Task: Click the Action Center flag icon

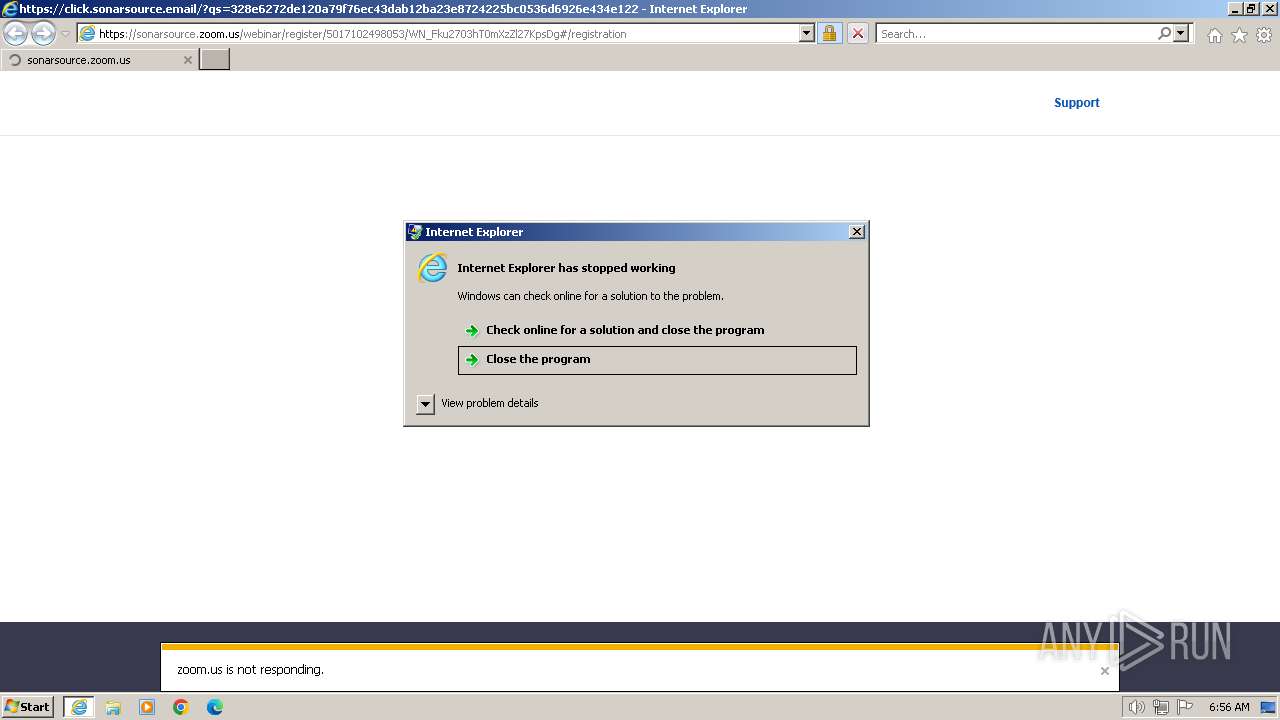Action: pos(1185,707)
